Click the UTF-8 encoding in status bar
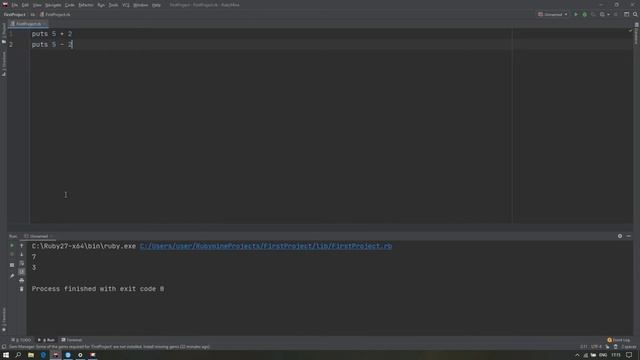The width and height of the screenshot is (640, 360). [596, 347]
